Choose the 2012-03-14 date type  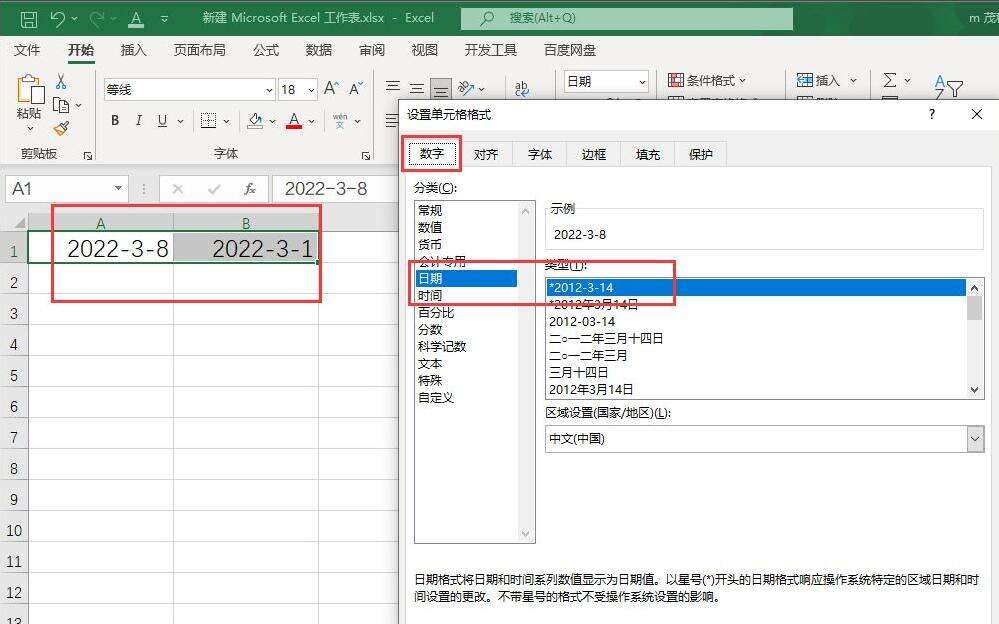582,321
